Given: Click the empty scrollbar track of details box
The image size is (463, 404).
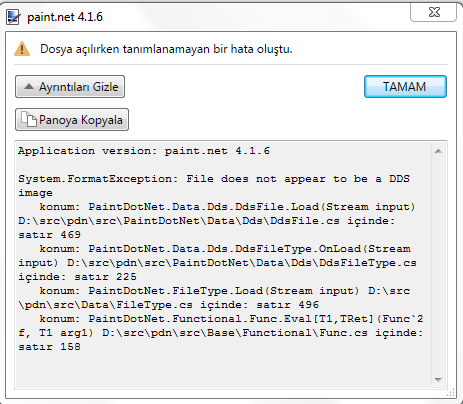Looking at the screenshot, I should [x=438, y=266].
